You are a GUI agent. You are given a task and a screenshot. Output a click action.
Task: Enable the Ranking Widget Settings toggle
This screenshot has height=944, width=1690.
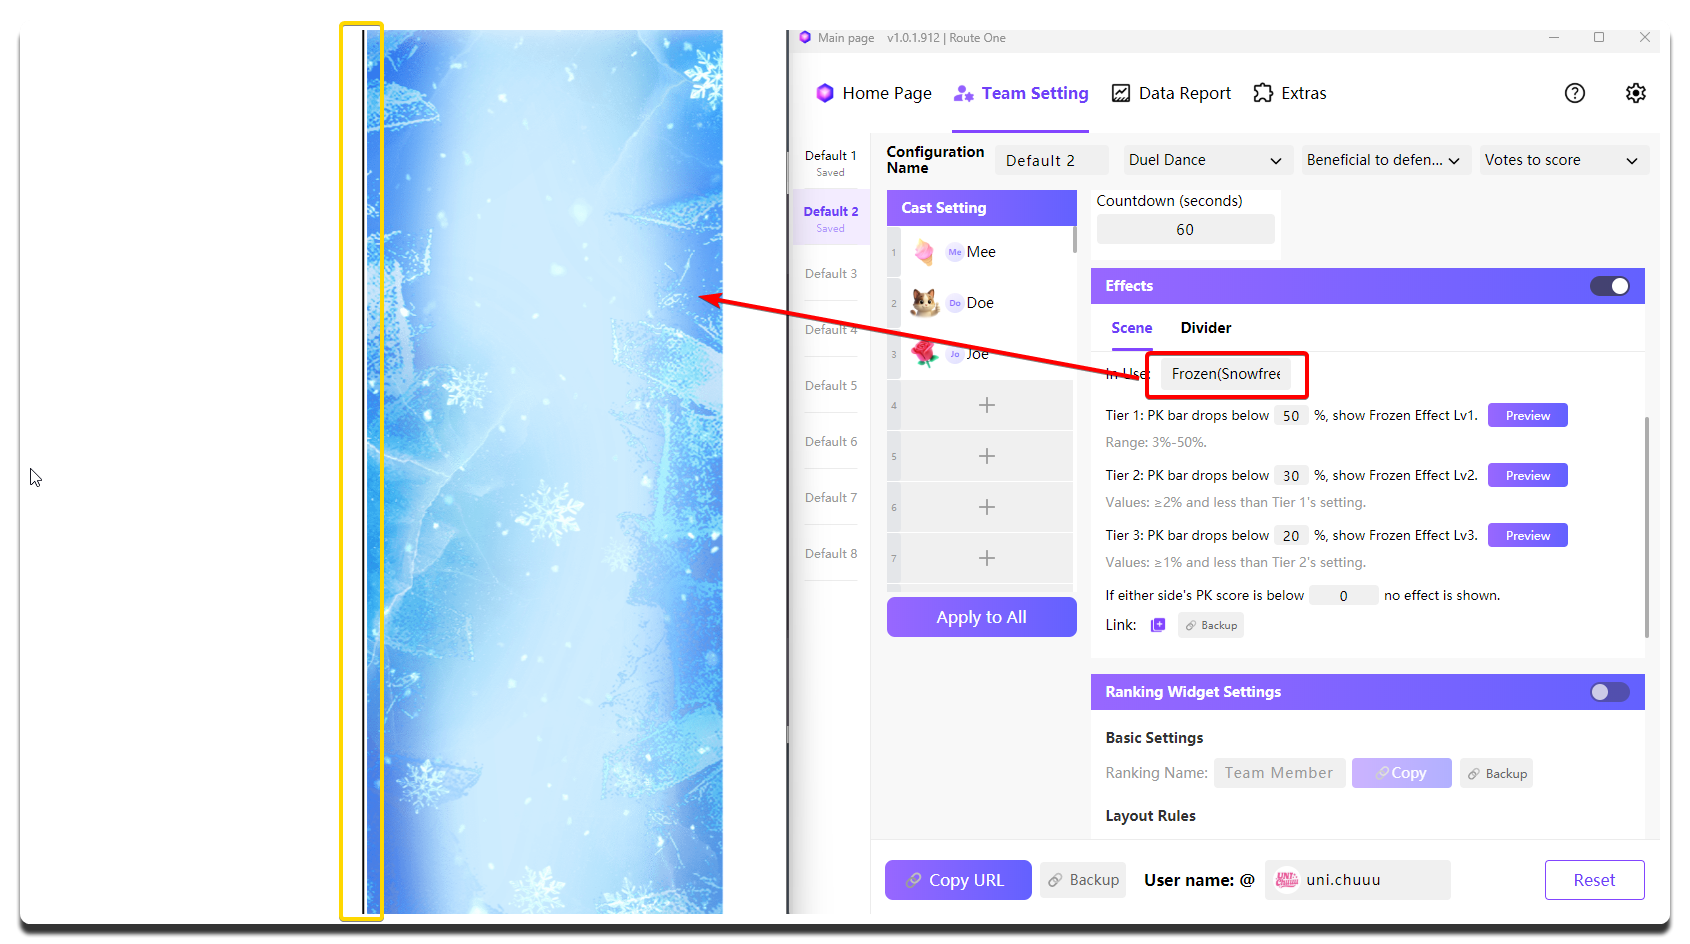[1609, 692]
